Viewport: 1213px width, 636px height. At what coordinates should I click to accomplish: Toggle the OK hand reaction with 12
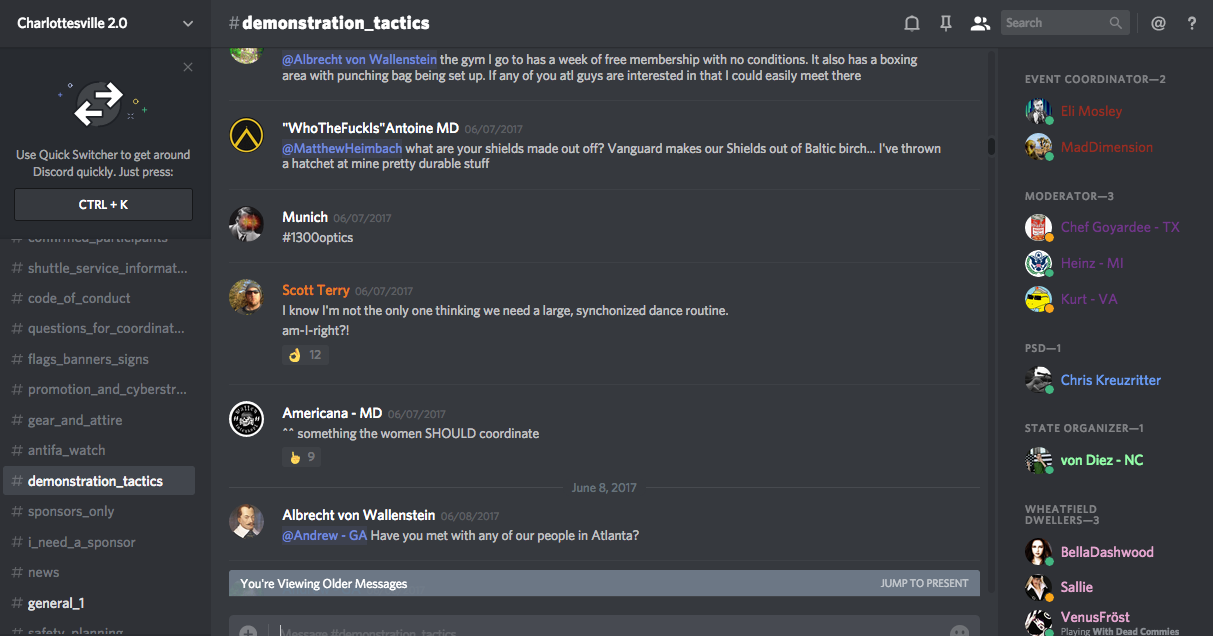coord(305,354)
